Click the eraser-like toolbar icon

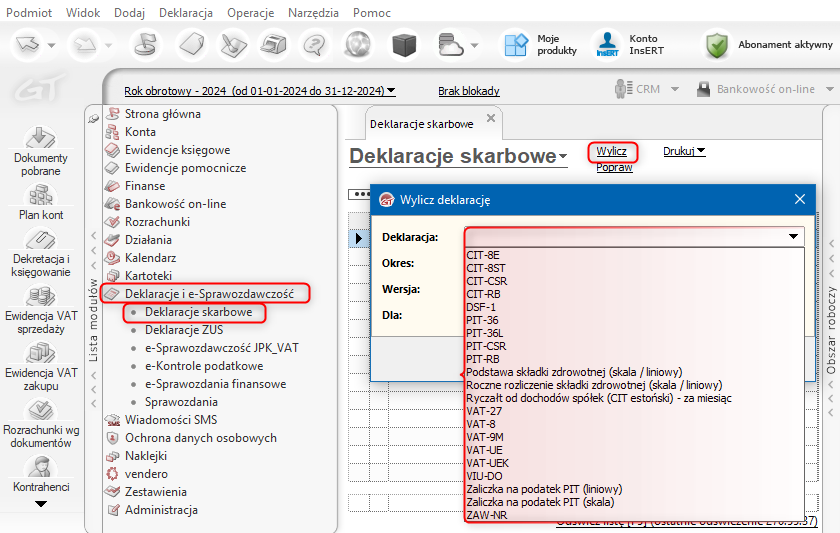tap(192, 44)
